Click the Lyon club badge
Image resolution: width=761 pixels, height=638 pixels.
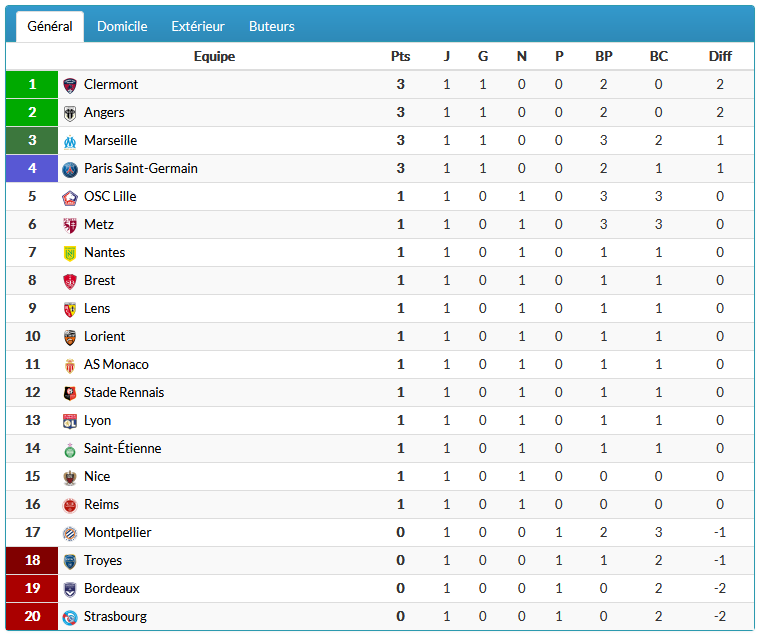pos(70,421)
